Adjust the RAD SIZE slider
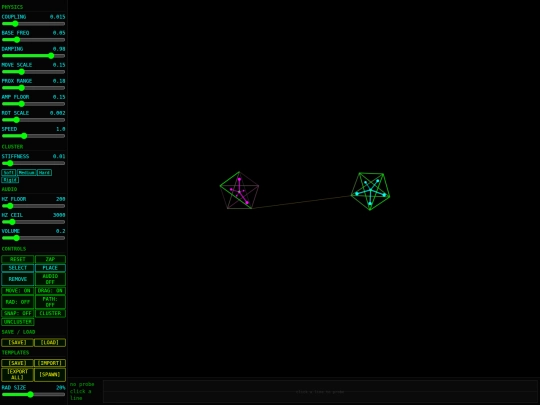 pos(33,394)
